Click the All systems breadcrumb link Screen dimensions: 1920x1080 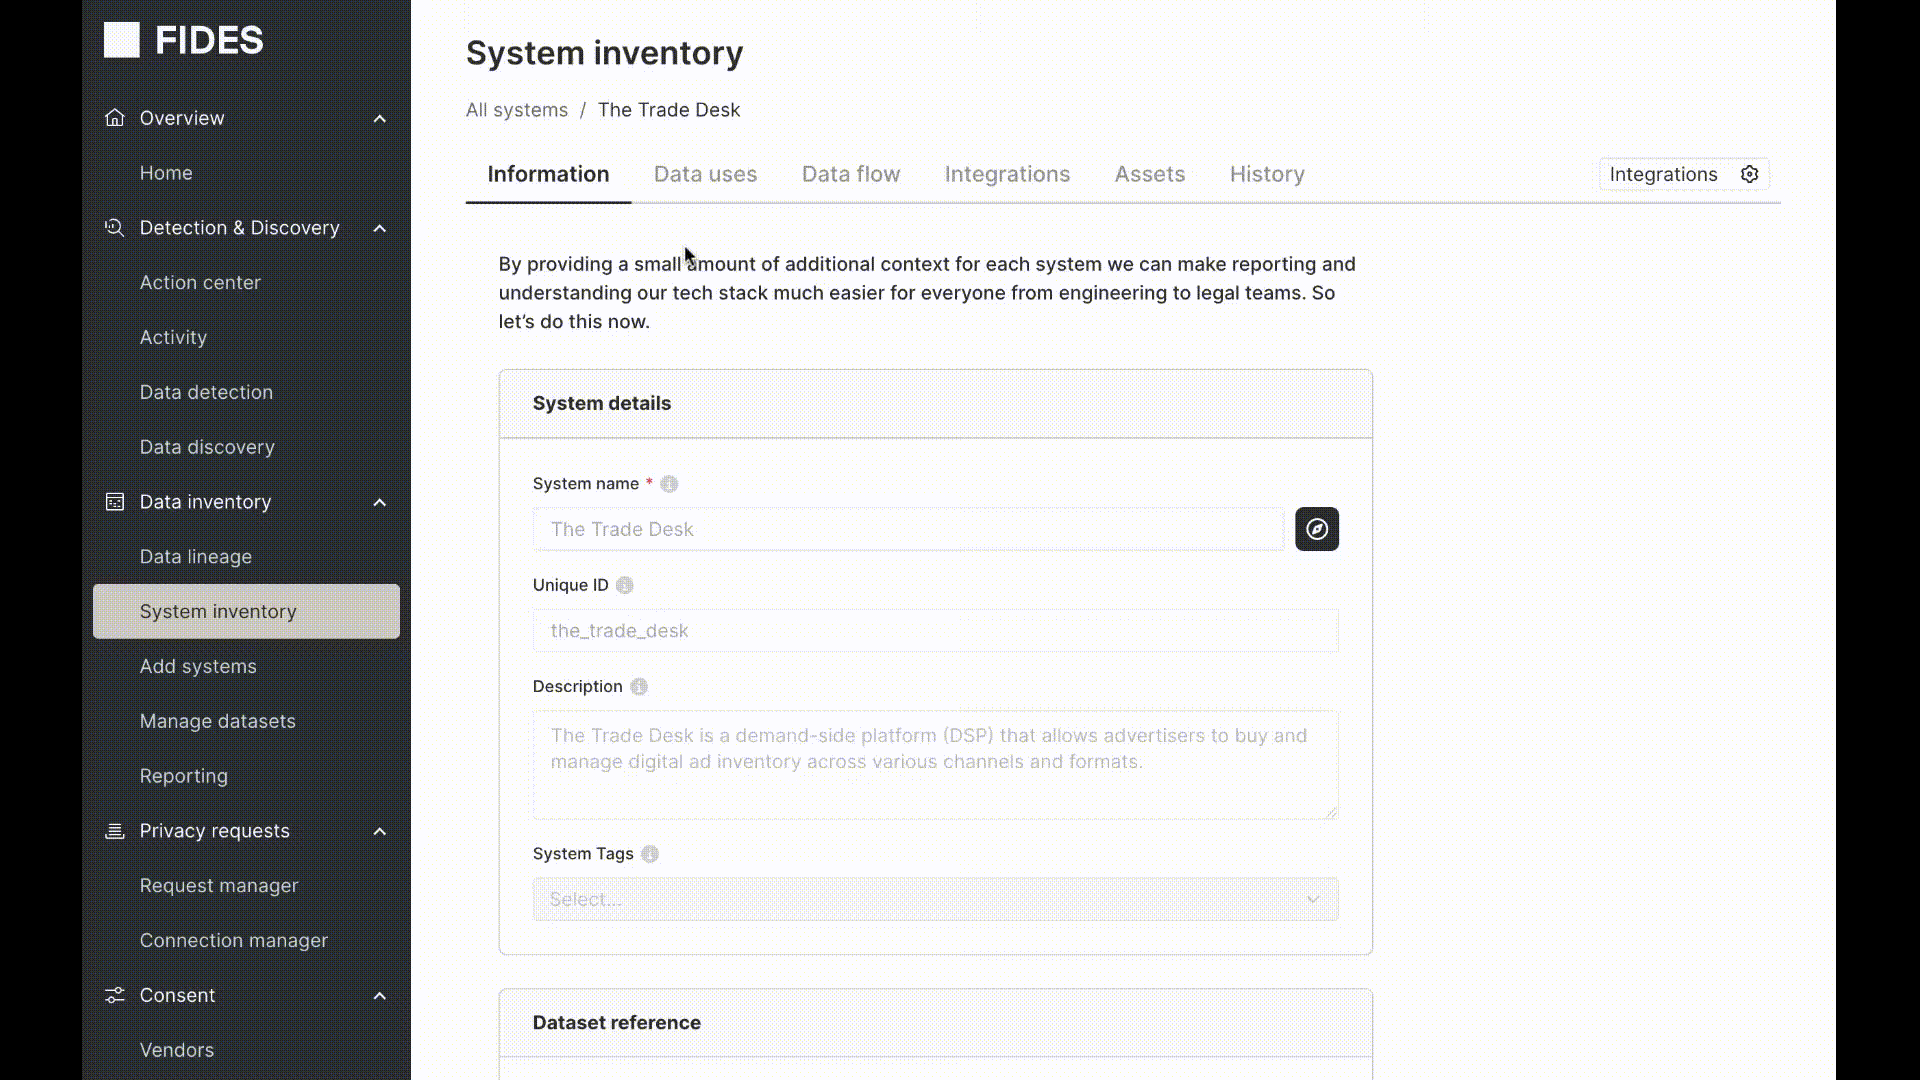517,110
